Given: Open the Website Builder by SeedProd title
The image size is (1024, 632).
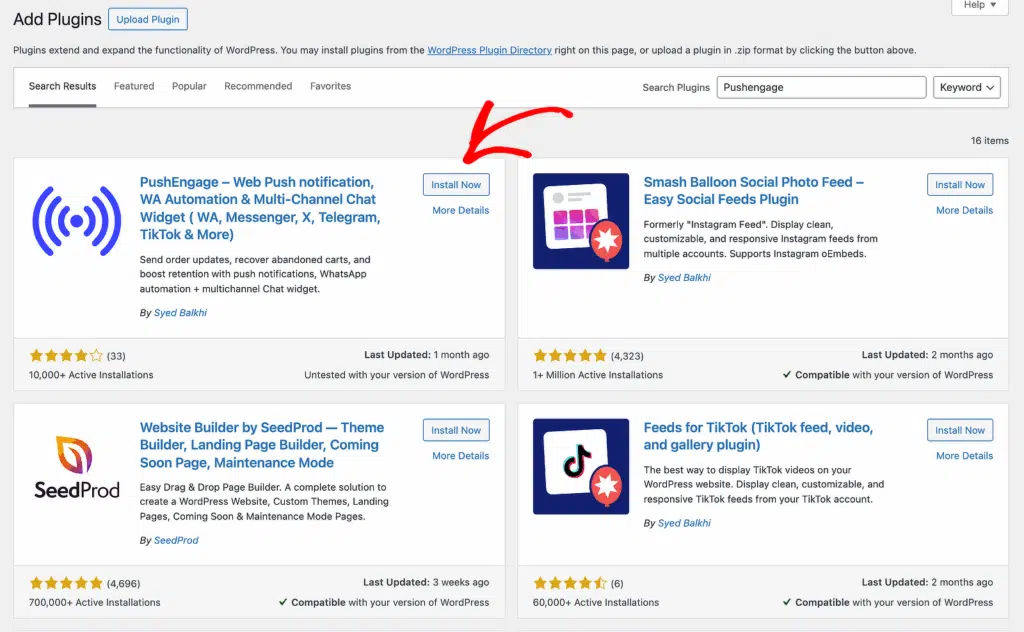Looking at the screenshot, I should (262, 445).
